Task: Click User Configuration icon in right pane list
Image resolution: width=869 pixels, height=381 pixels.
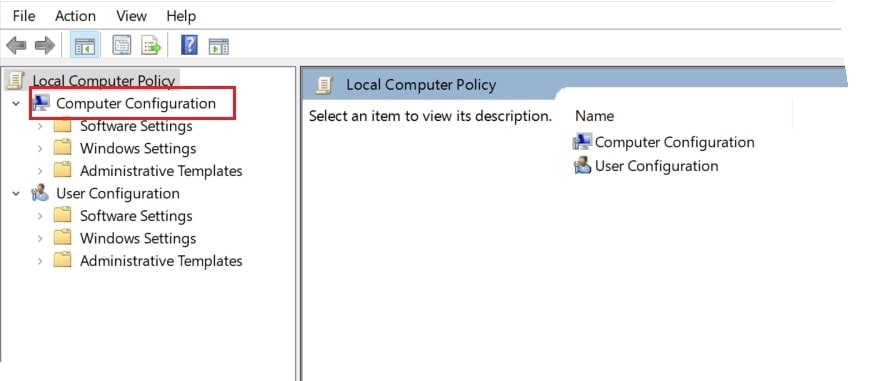Action: click(x=582, y=165)
